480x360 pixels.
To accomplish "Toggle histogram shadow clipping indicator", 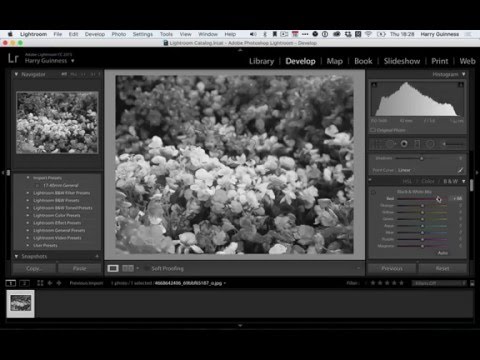I will pyautogui.click(x=374, y=85).
